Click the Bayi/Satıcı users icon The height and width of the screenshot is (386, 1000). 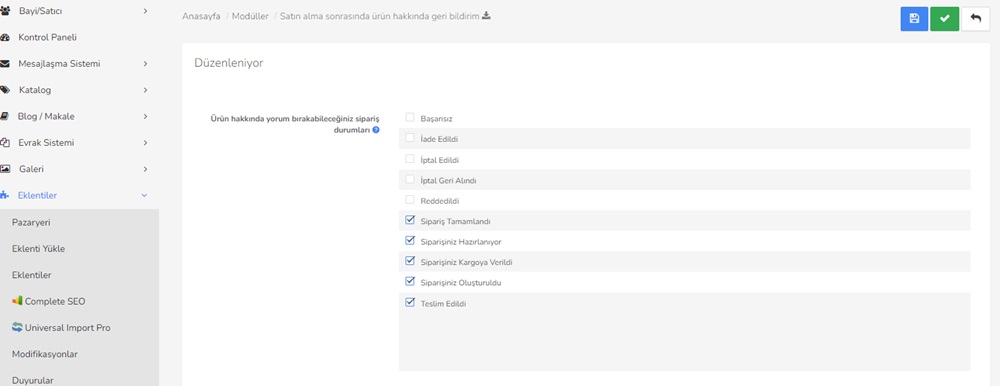point(4,11)
